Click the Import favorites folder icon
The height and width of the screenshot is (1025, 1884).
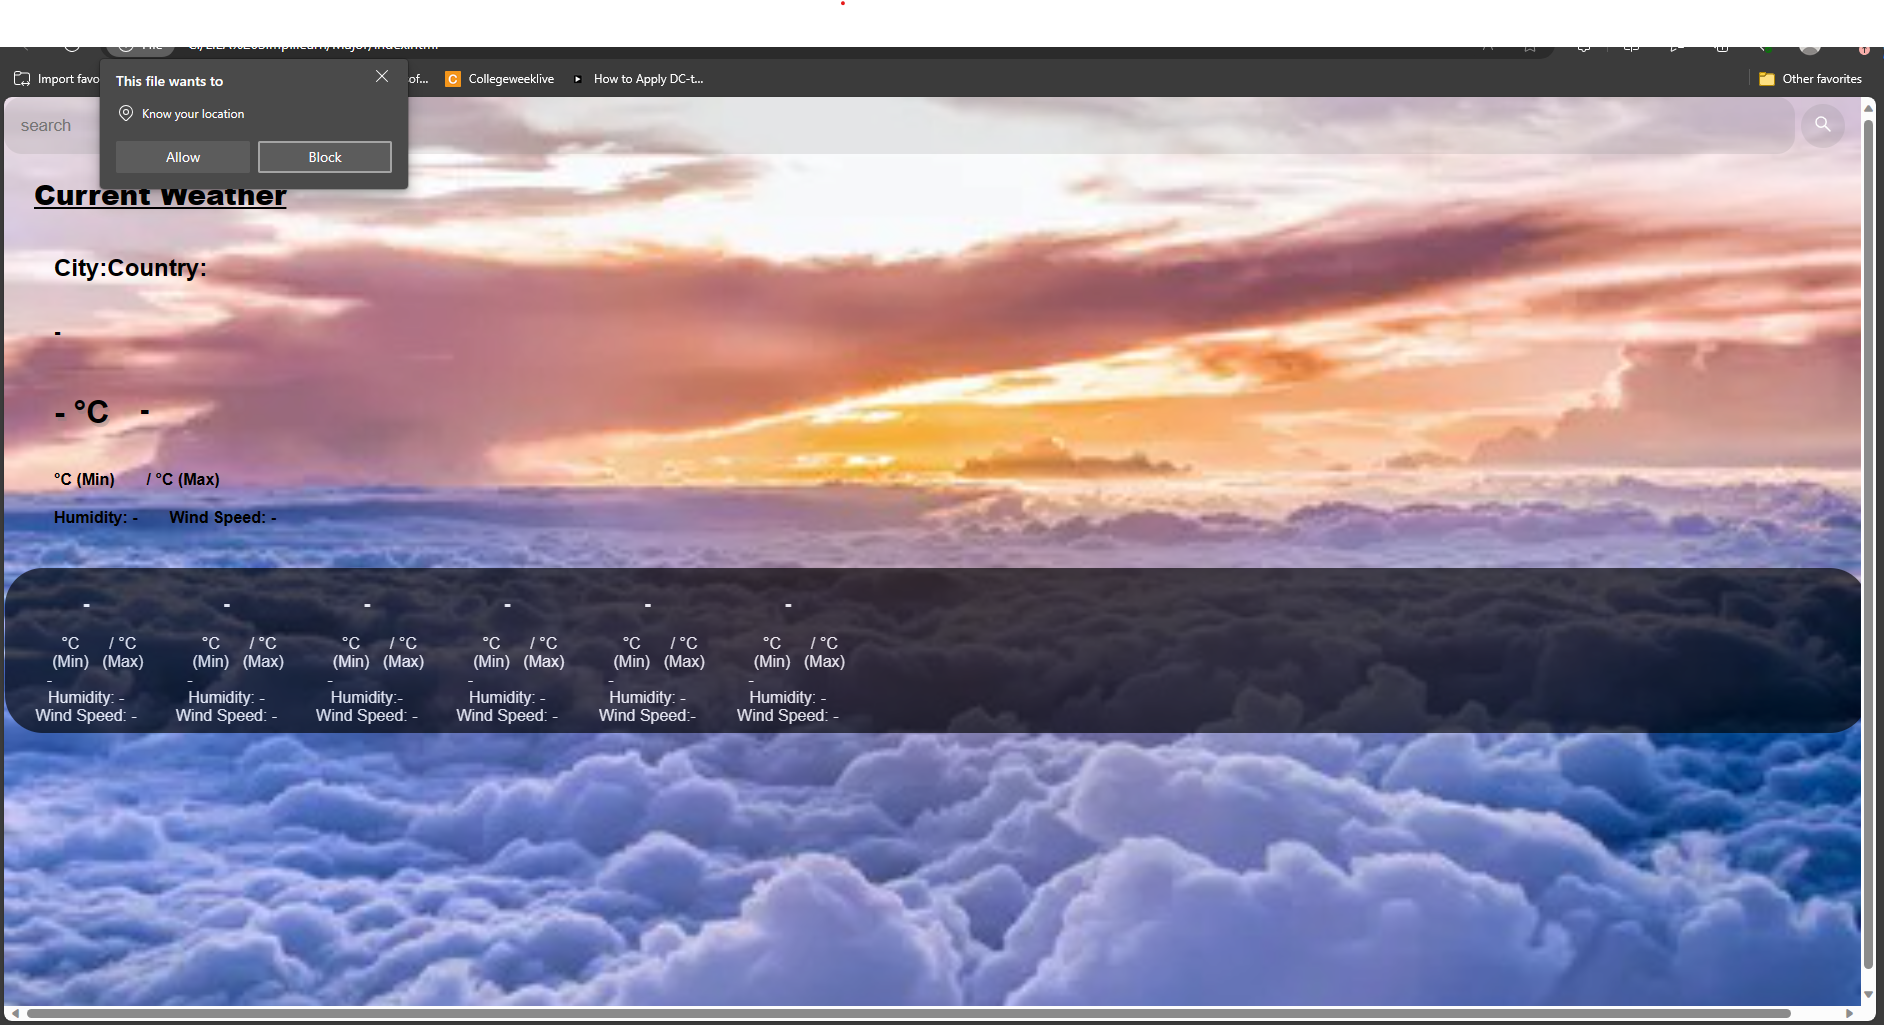[22, 78]
